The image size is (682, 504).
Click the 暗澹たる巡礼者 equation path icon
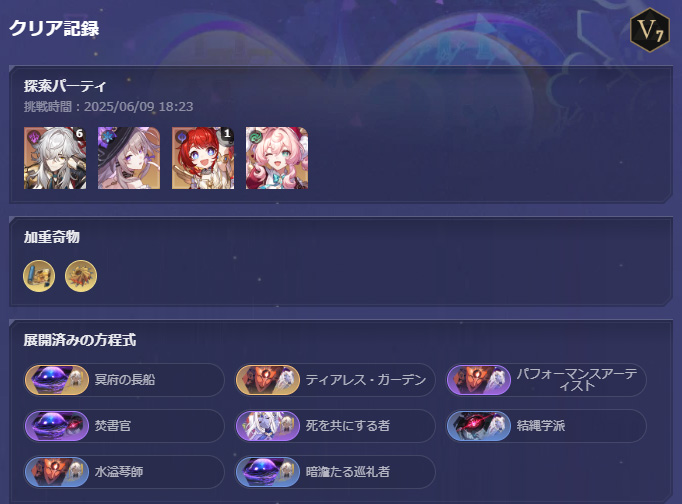[x=267, y=472]
